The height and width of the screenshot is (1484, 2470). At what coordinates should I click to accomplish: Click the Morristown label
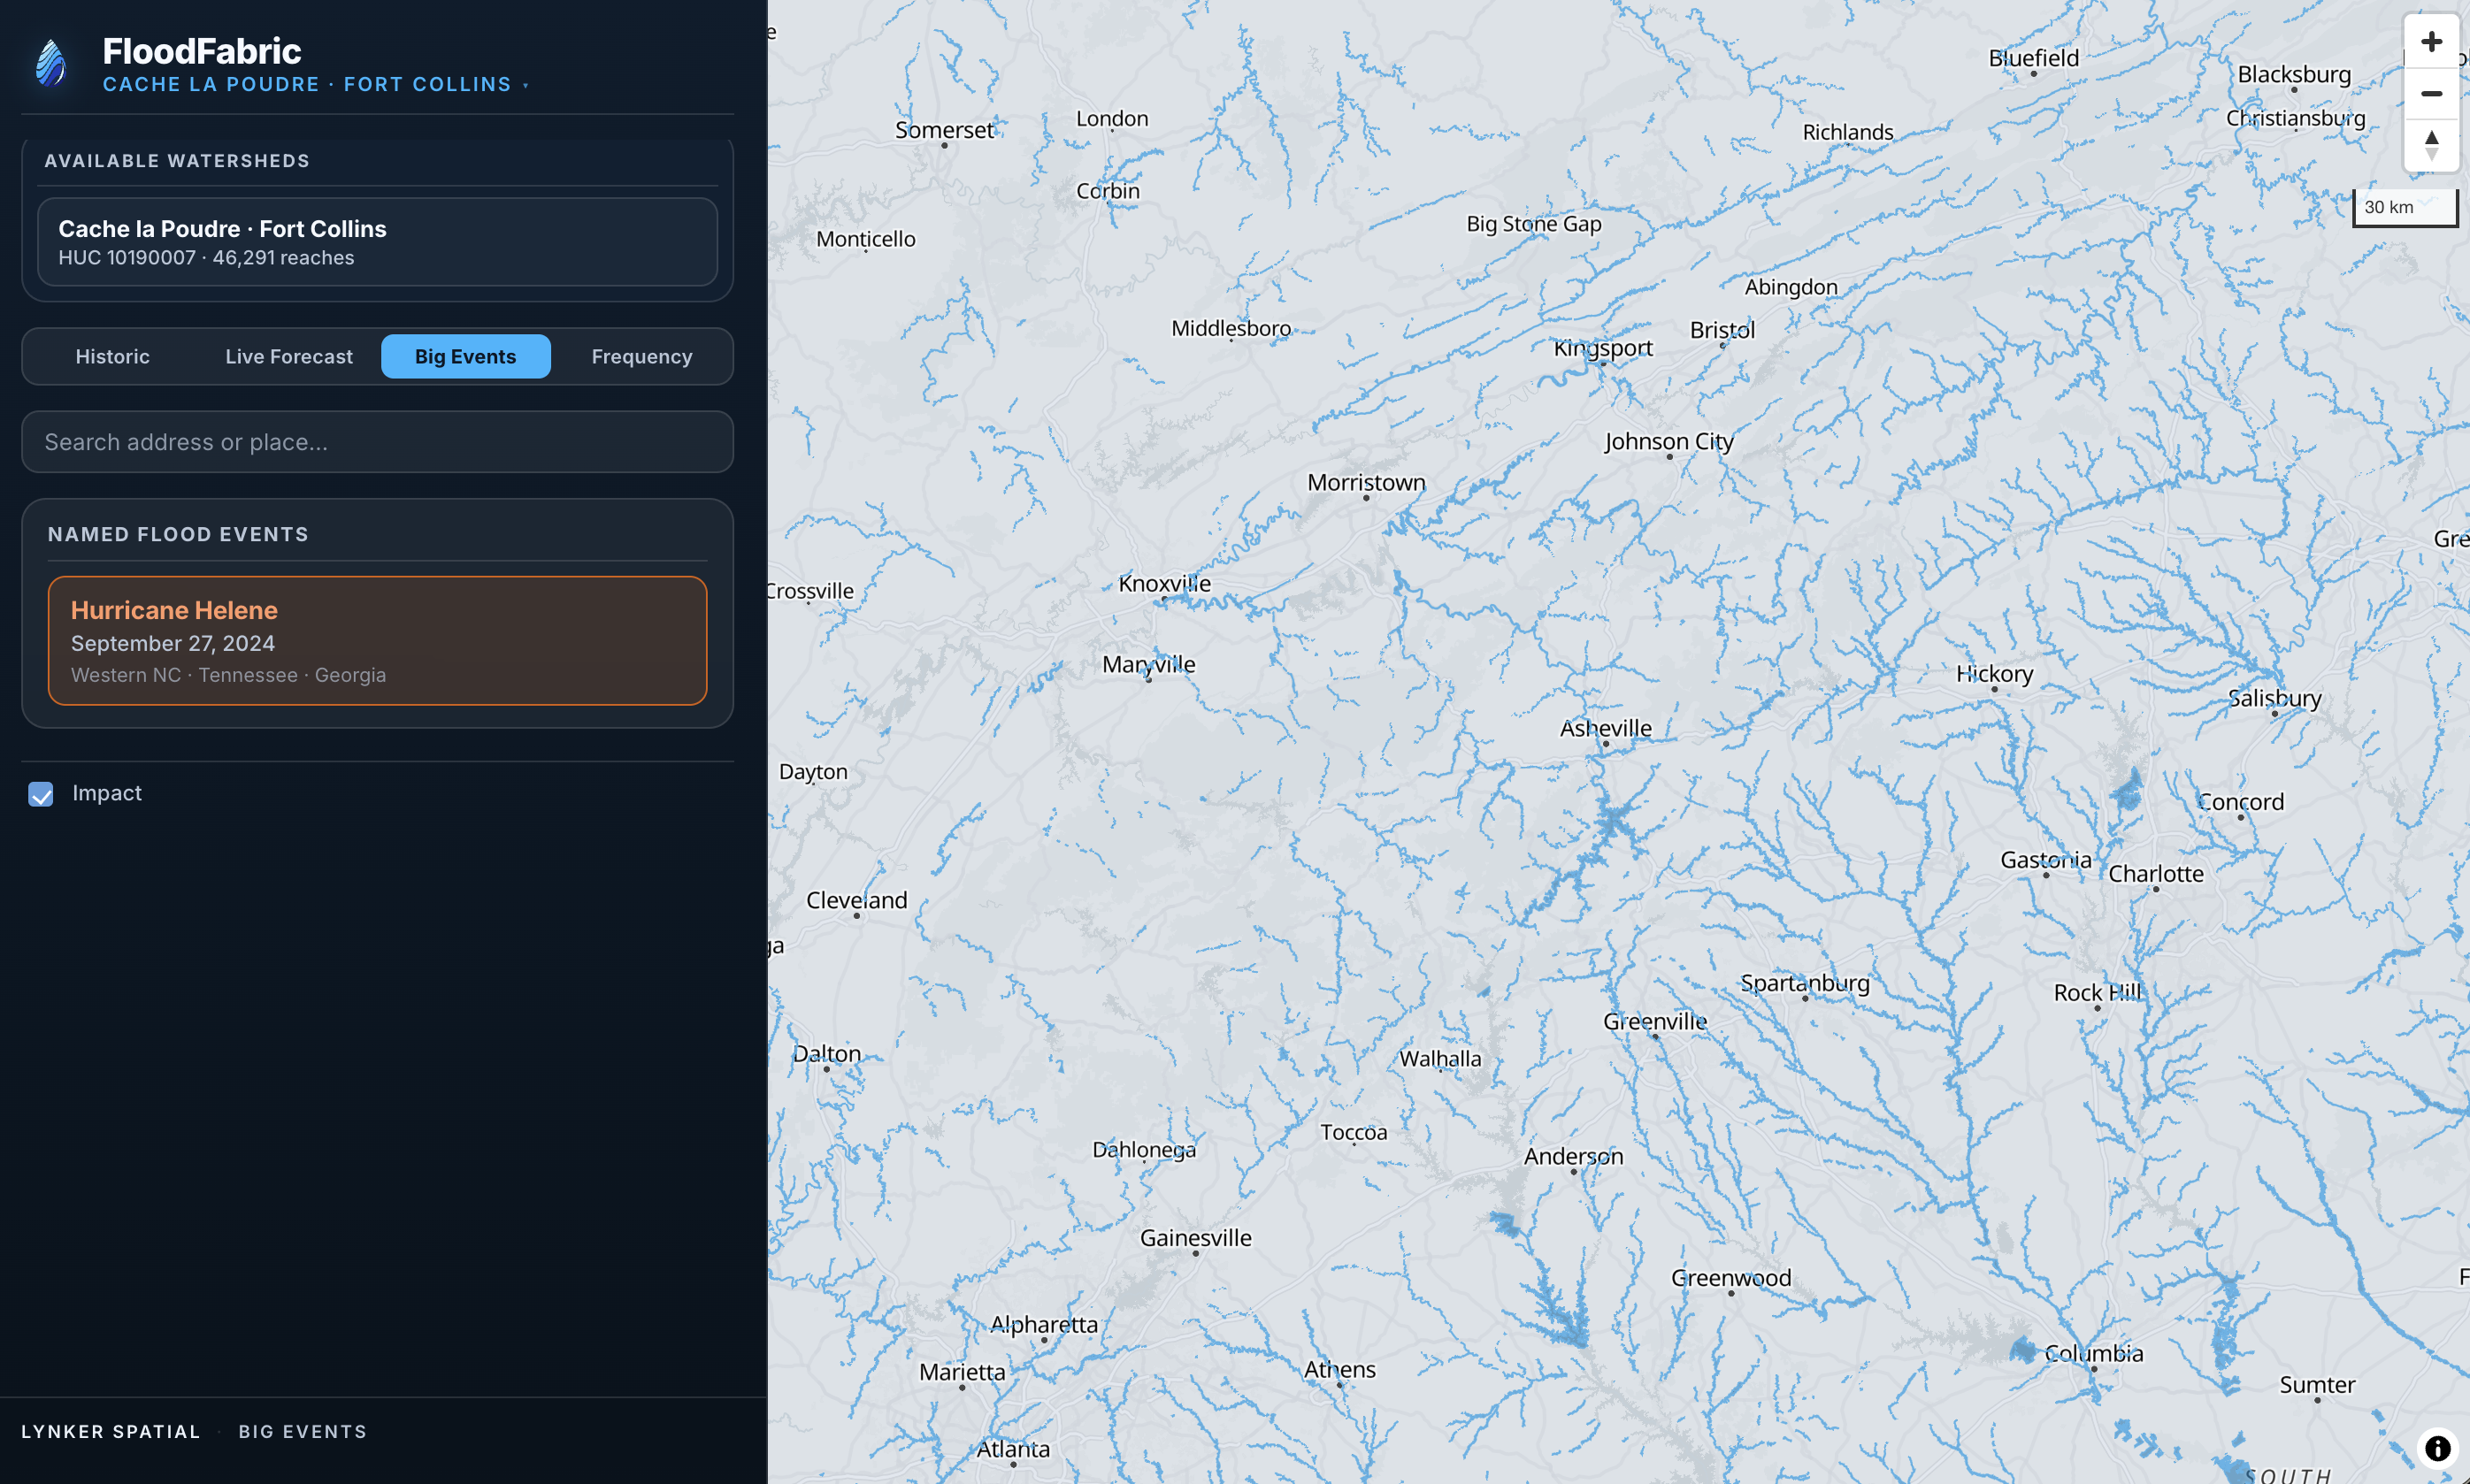coord(1366,482)
